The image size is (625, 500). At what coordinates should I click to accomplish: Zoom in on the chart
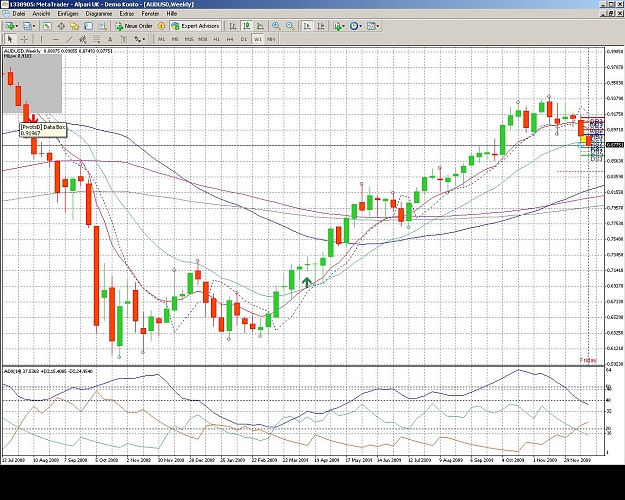point(276,26)
